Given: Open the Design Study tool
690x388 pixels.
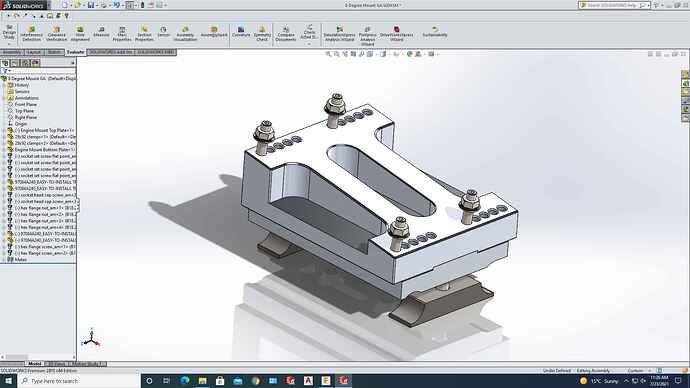Looking at the screenshot, I should coord(9,32).
